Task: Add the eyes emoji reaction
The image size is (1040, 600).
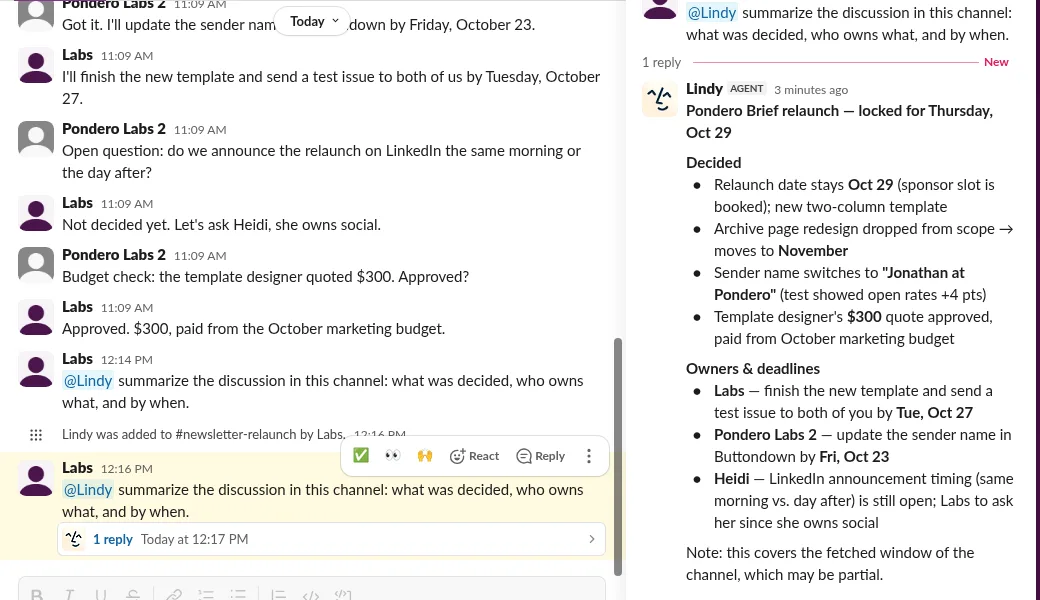Action: (x=393, y=455)
